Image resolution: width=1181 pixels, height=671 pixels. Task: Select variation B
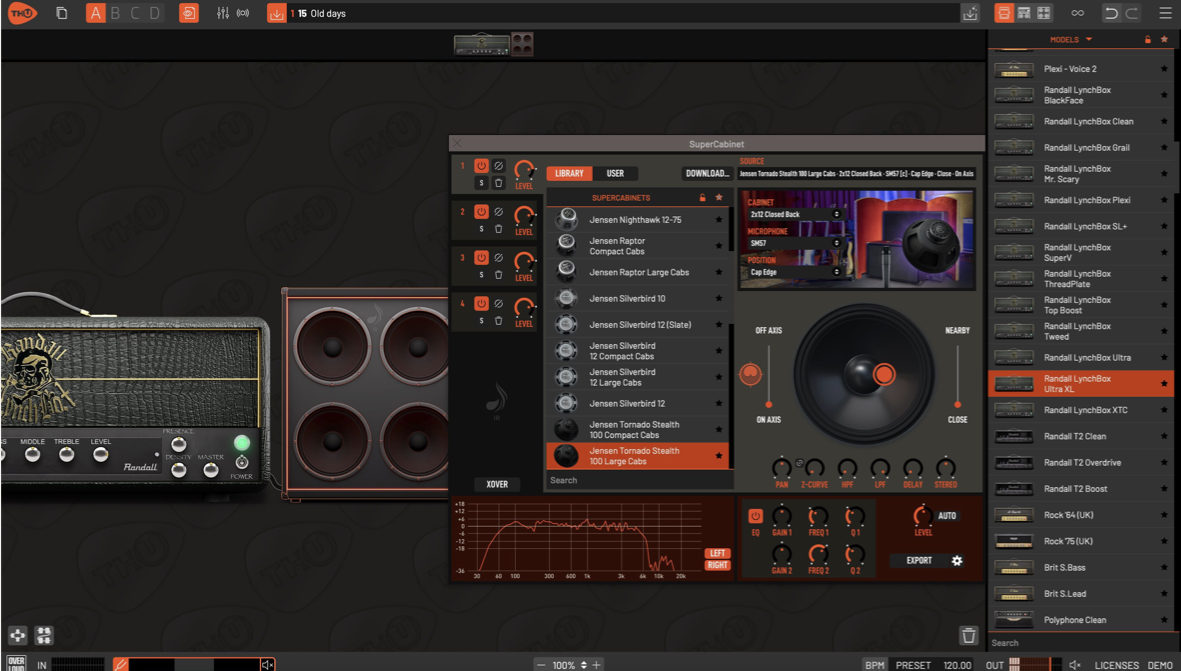[115, 13]
